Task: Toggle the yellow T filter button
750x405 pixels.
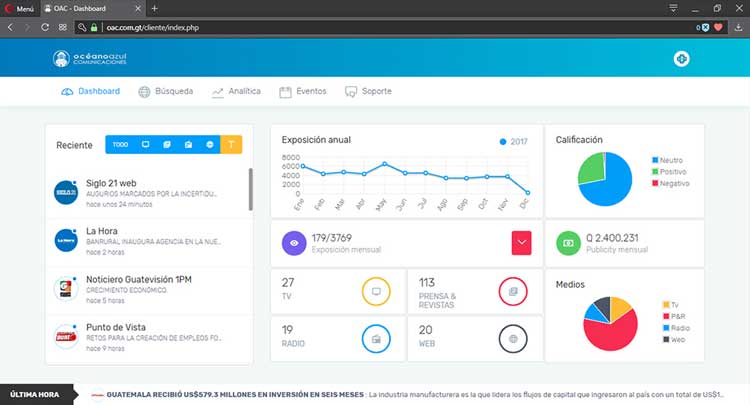Action: [231, 145]
